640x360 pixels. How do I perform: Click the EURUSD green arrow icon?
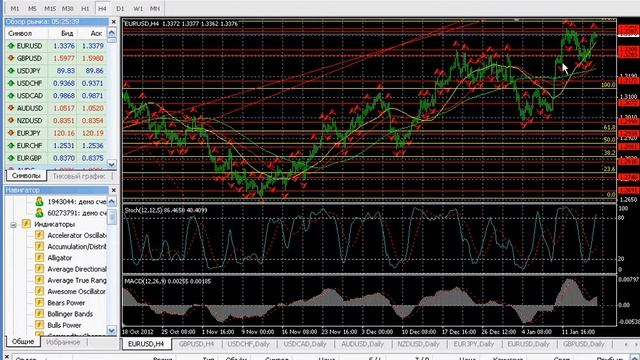tap(11, 46)
